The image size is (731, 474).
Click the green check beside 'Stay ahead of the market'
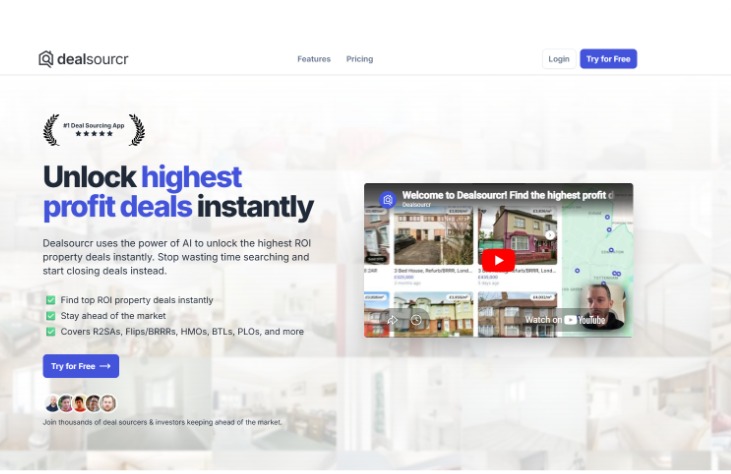(x=50, y=316)
